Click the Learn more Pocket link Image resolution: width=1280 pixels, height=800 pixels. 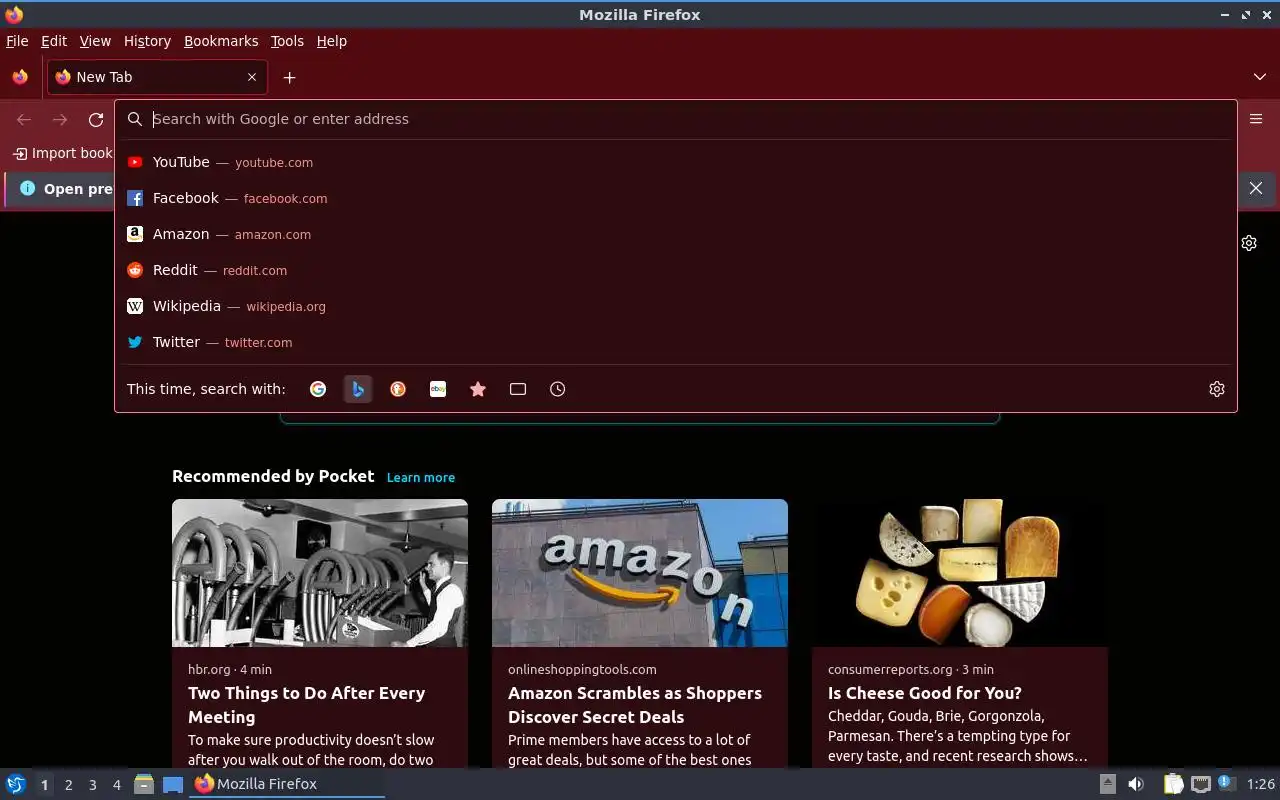(x=421, y=477)
